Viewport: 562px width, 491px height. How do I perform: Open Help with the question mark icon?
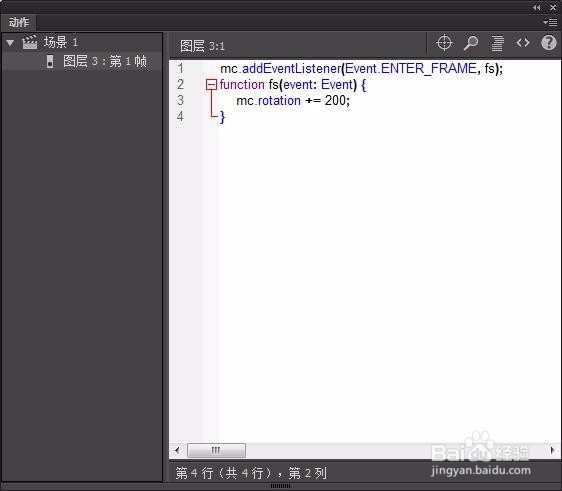click(548, 43)
